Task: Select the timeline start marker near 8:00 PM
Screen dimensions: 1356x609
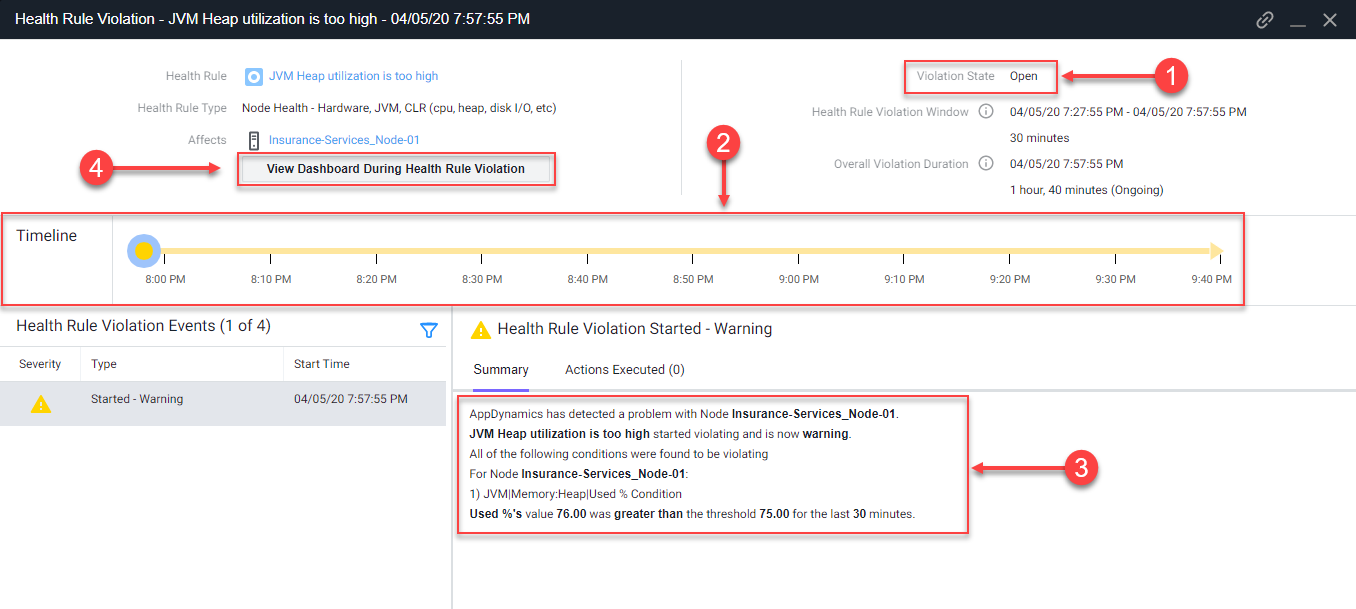Action: (144, 251)
